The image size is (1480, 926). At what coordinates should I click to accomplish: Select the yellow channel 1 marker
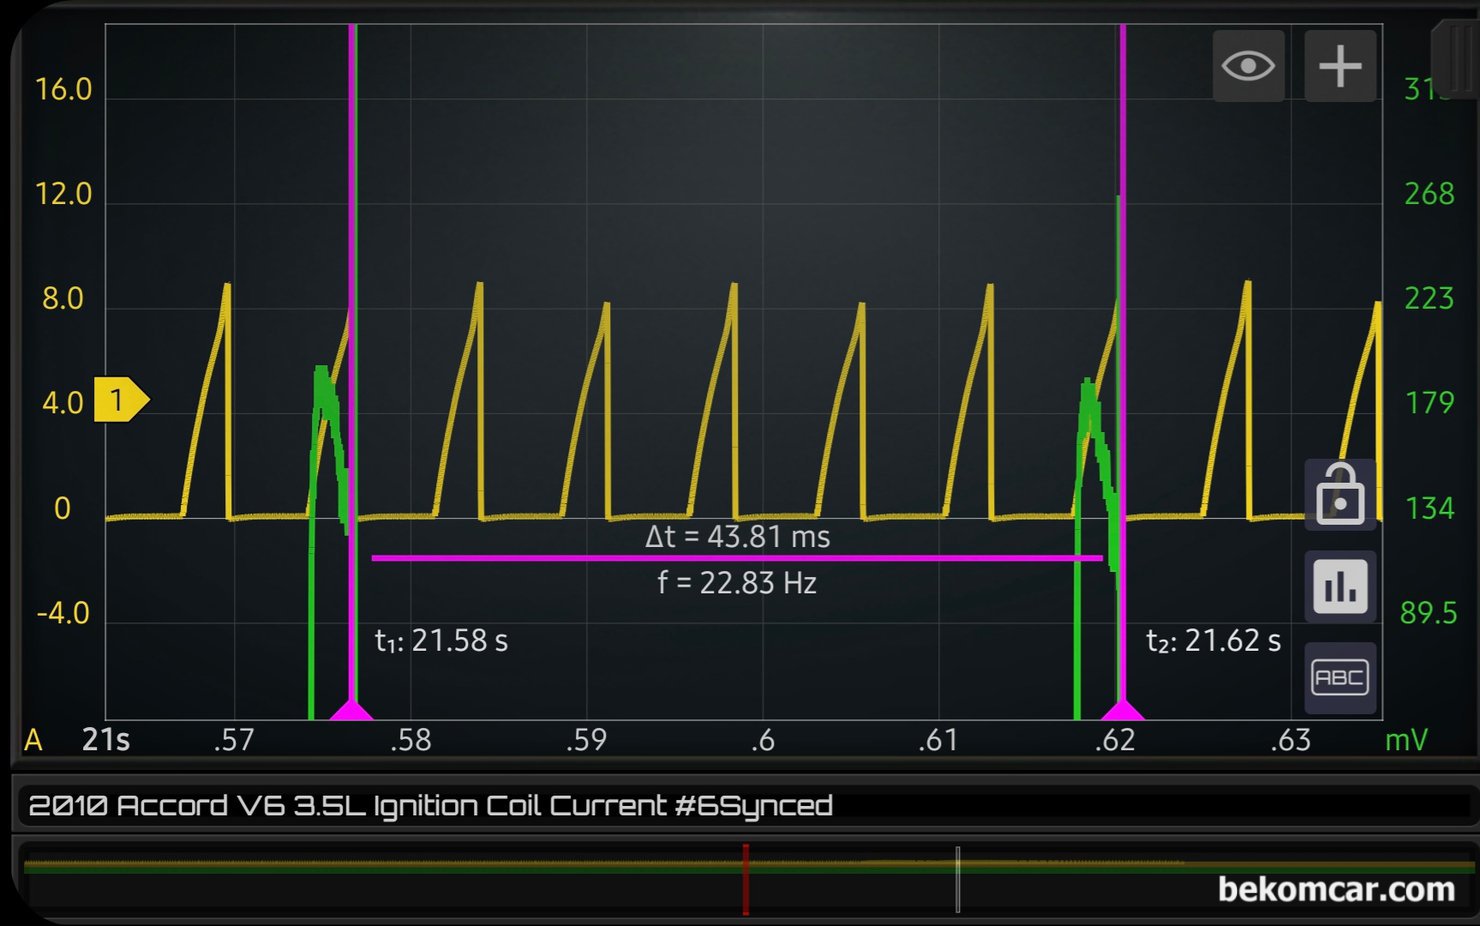(119, 400)
